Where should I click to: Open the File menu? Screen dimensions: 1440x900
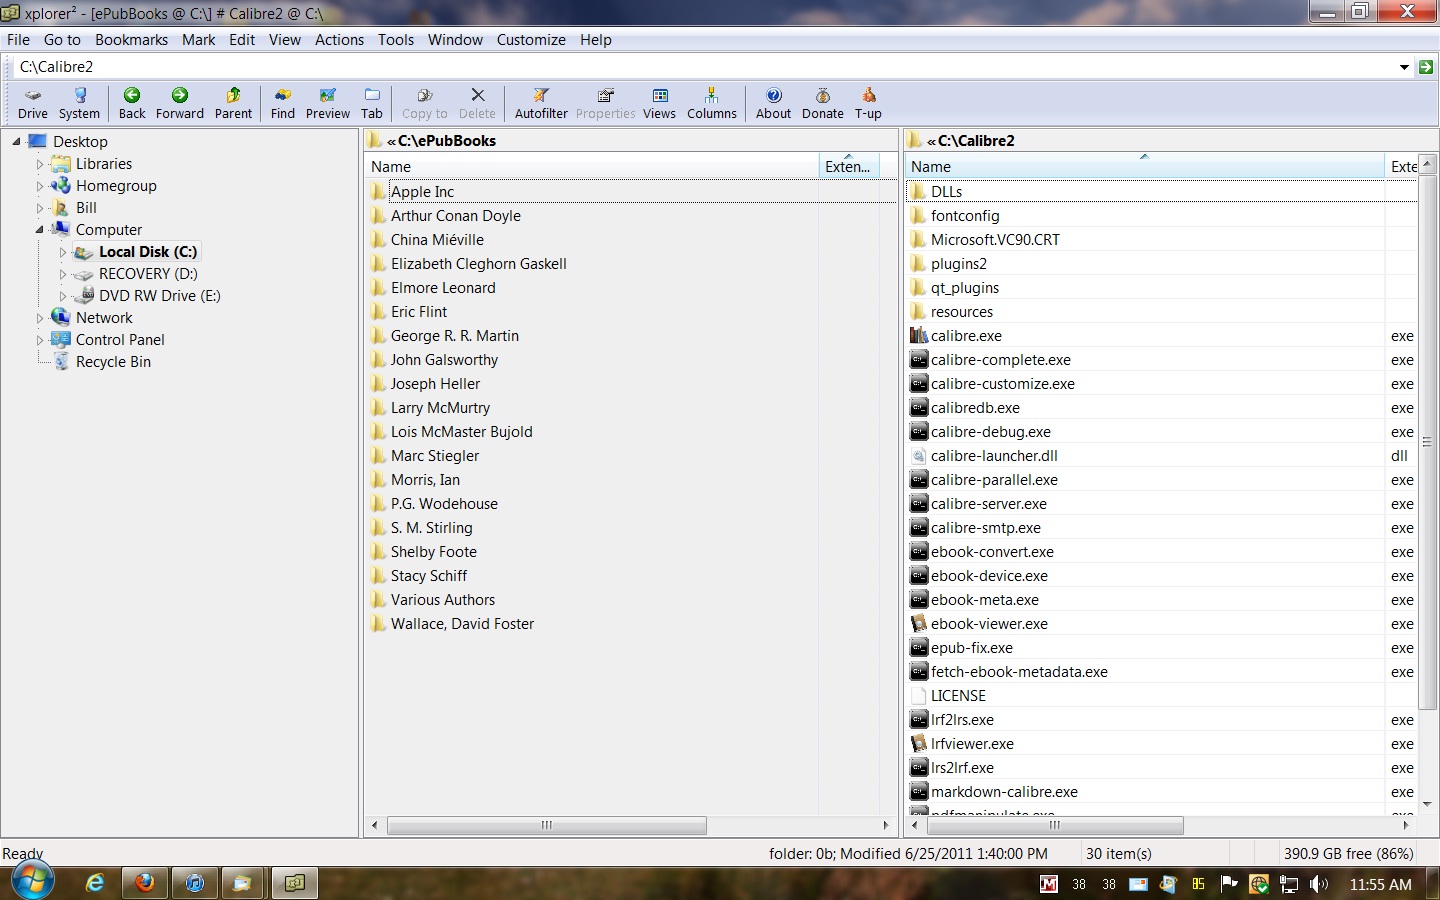click(x=18, y=40)
